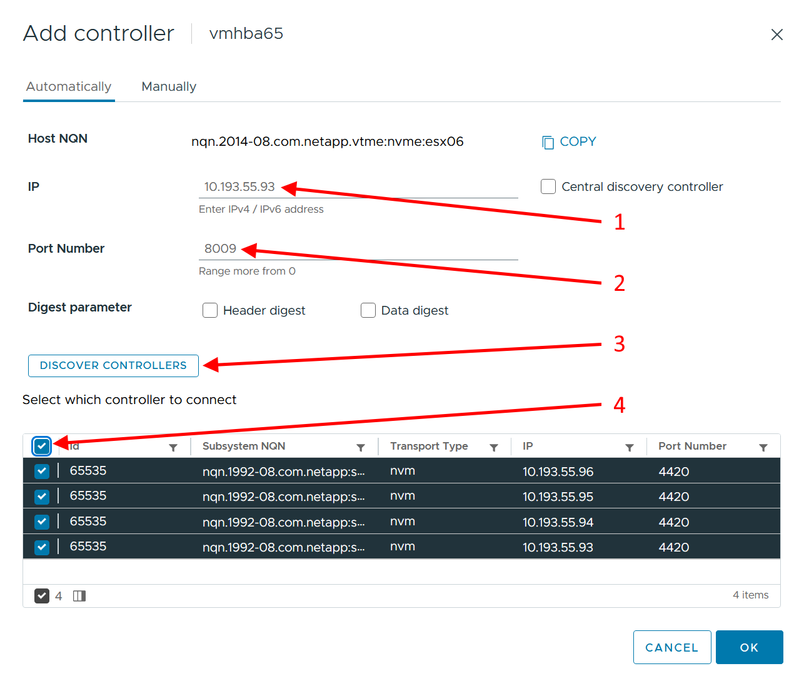Filter the Subsystem NQN column
Viewport: 804px width, 683px height.
[361, 448]
